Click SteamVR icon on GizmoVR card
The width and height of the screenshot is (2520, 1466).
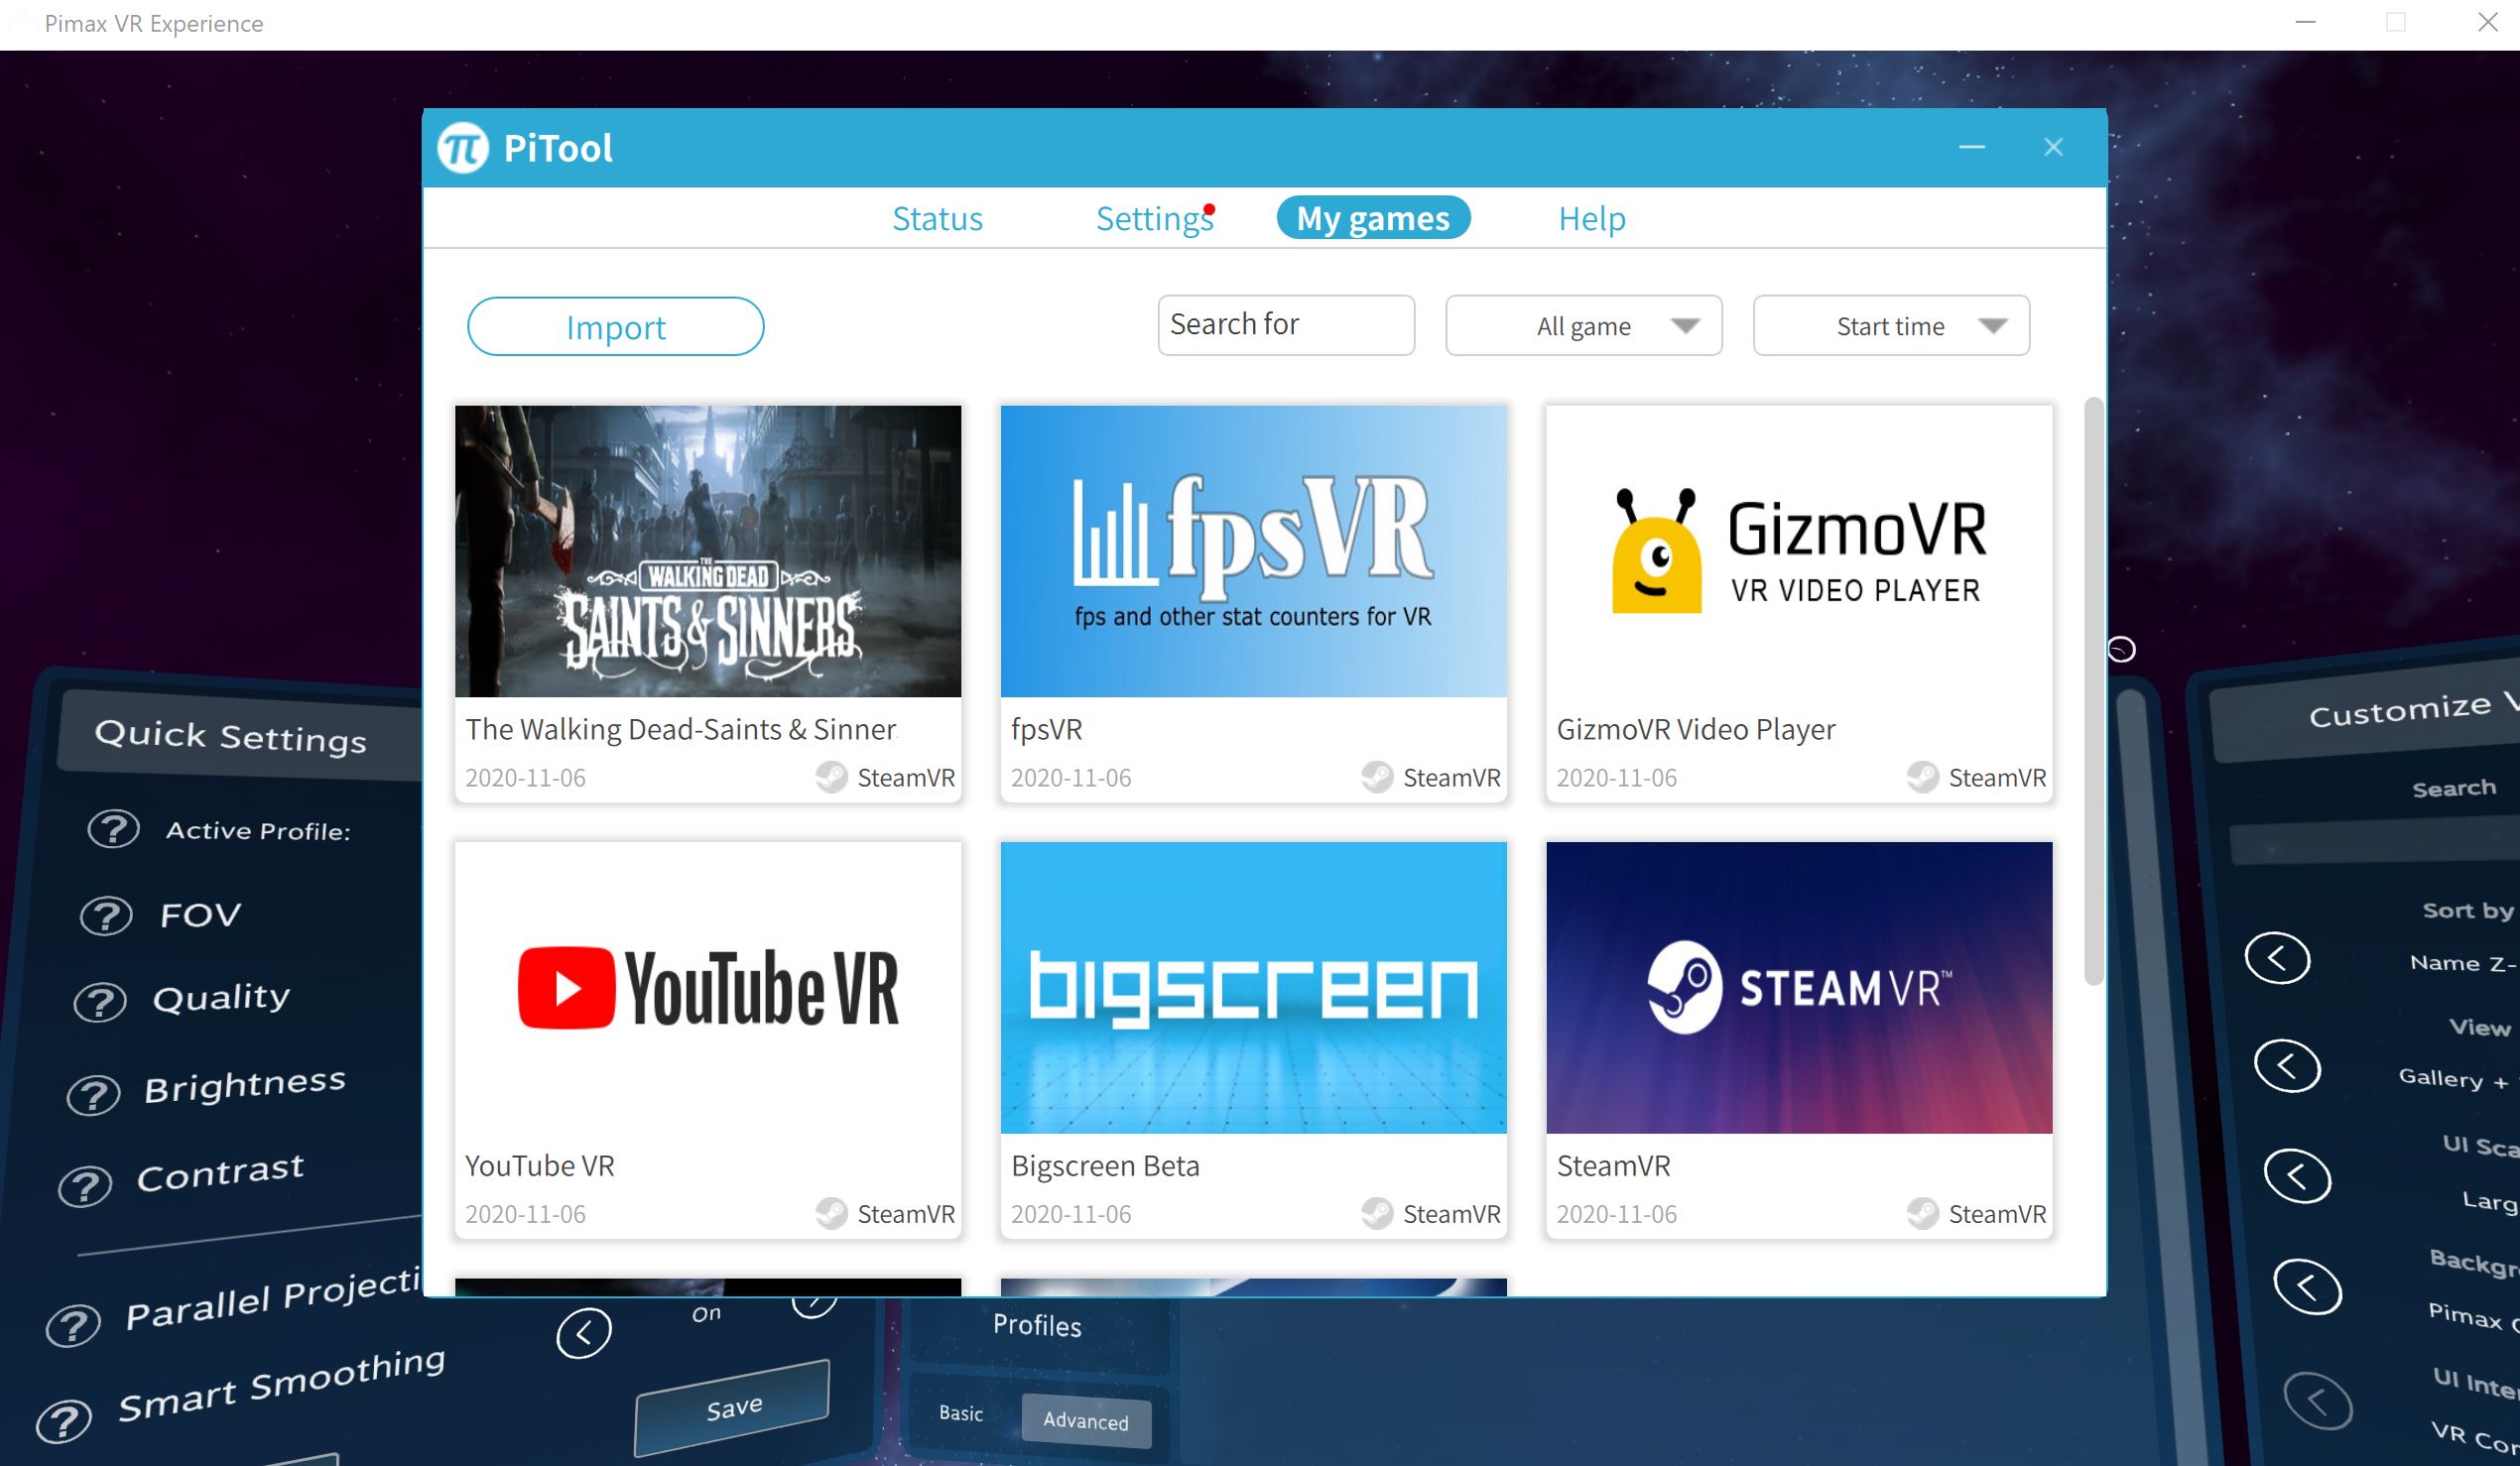[1922, 777]
